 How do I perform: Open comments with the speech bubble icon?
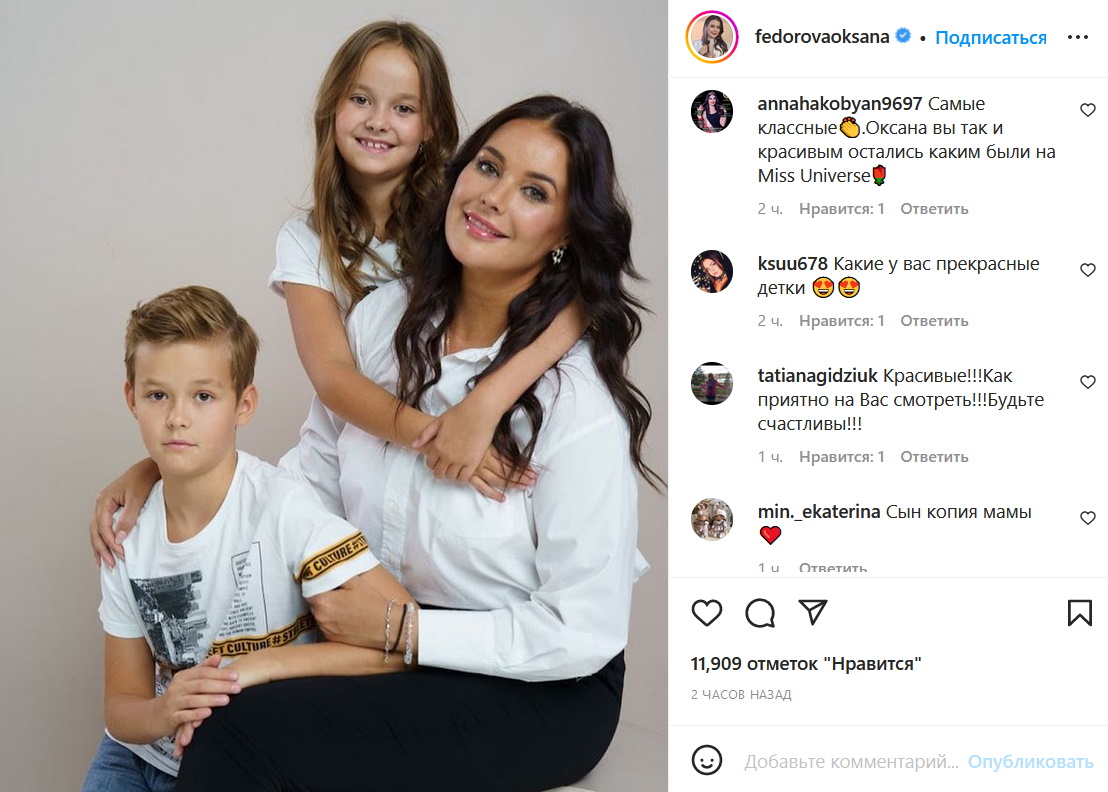click(x=760, y=613)
